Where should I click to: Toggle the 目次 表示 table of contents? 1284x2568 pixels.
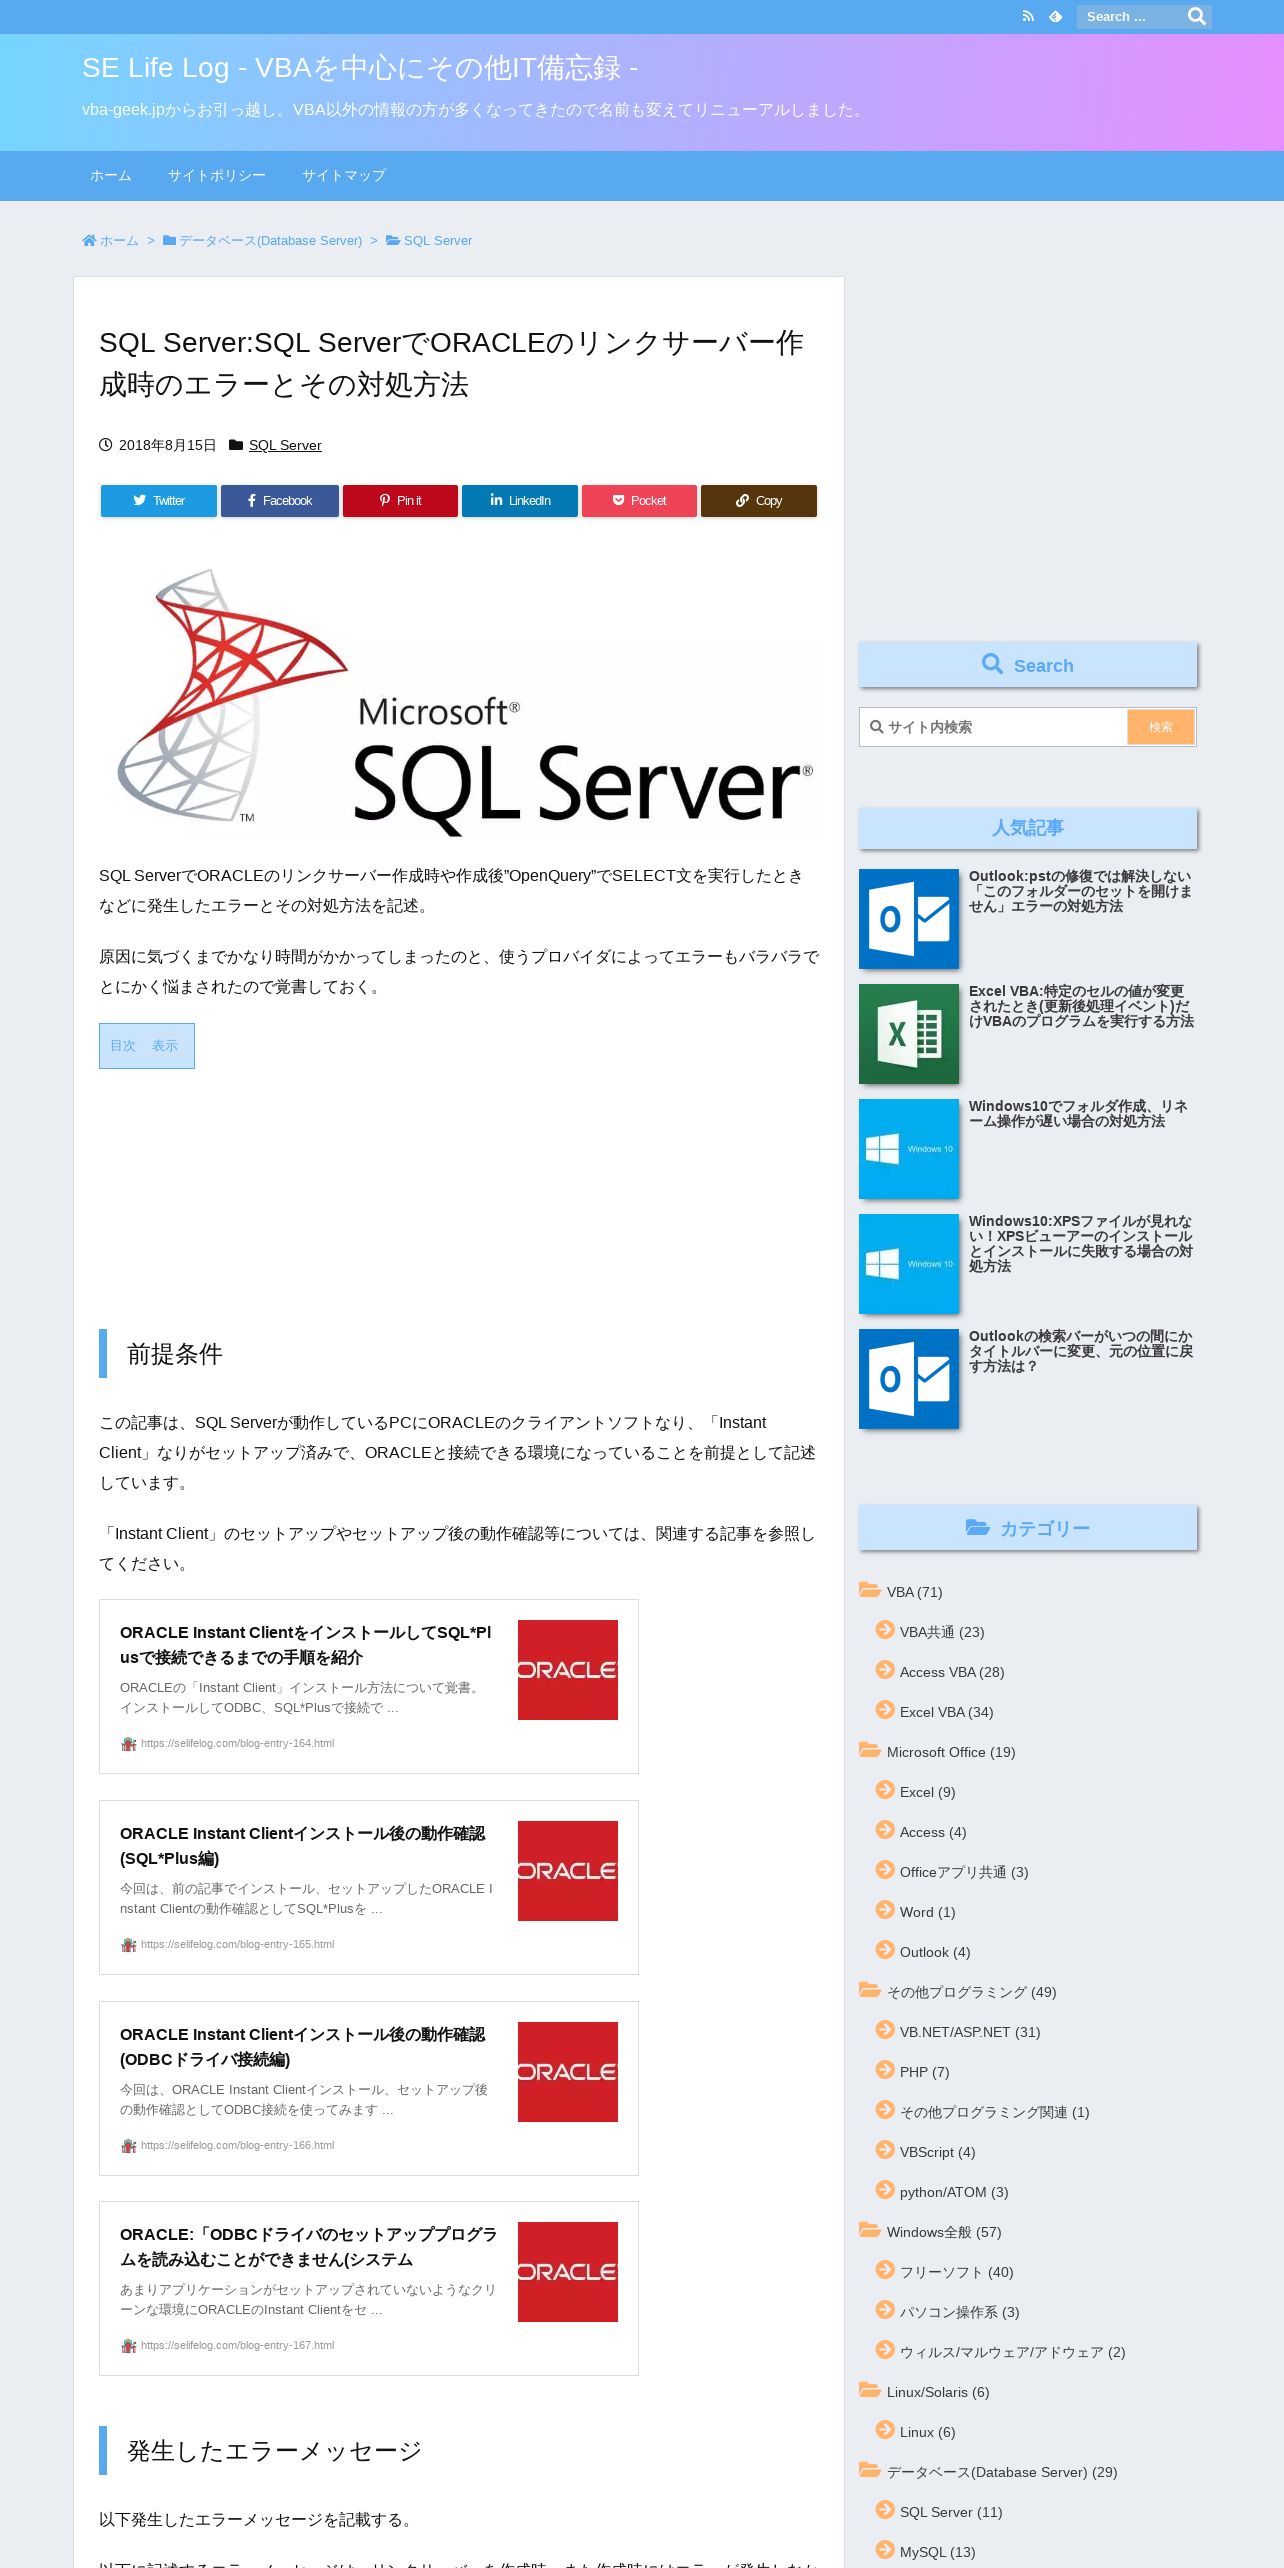(x=146, y=1046)
